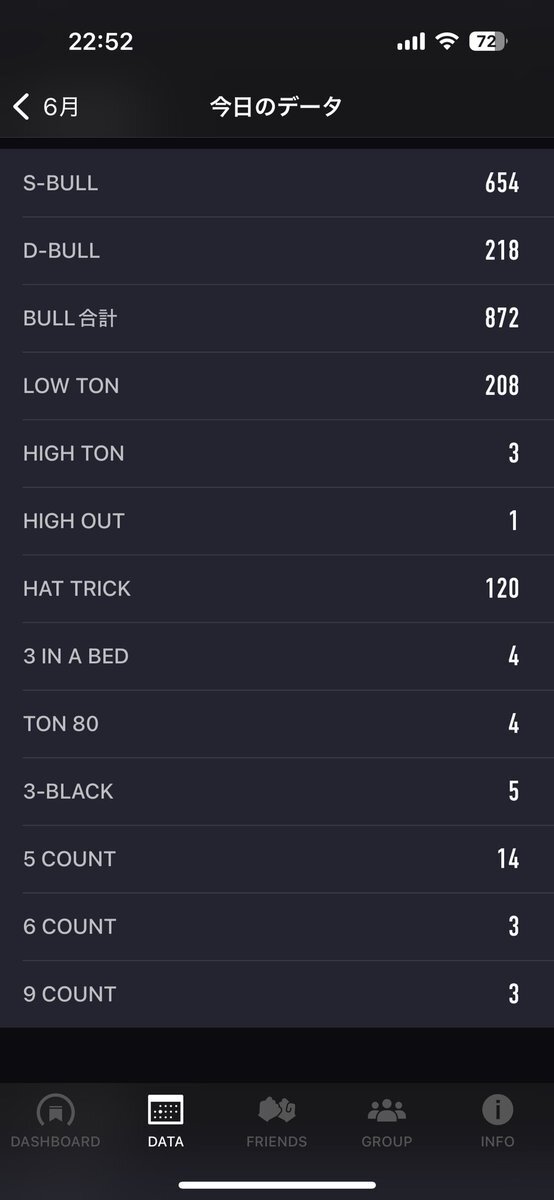Viewport: 554px width, 1200px height.
Task: Select the 3-BLACK stat row
Action: tap(277, 791)
